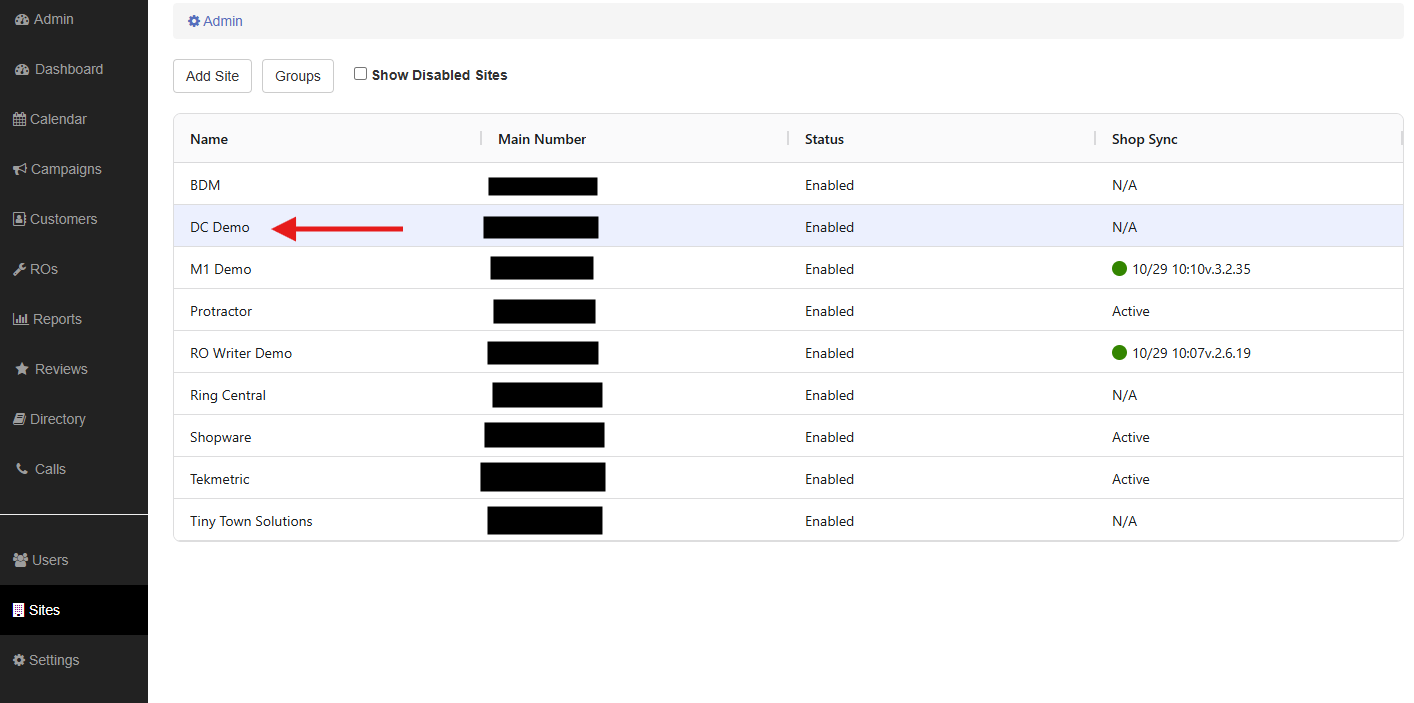Image resolution: width=1414 pixels, height=703 pixels.
Task: Enable the Show Disabled Sites checkbox
Action: click(x=360, y=74)
